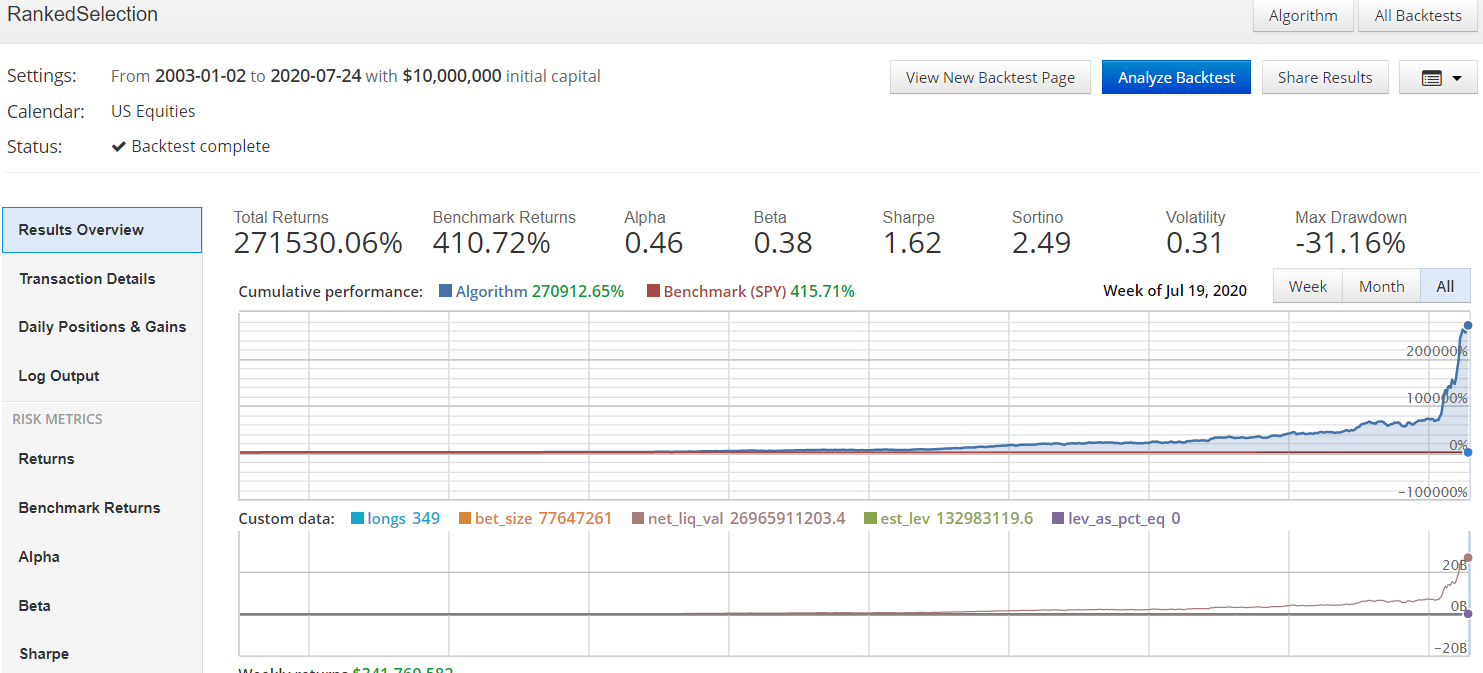Click the cumulative performance chart end marker
This screenshot has height=673, width=1483.
click(1467, 326)
